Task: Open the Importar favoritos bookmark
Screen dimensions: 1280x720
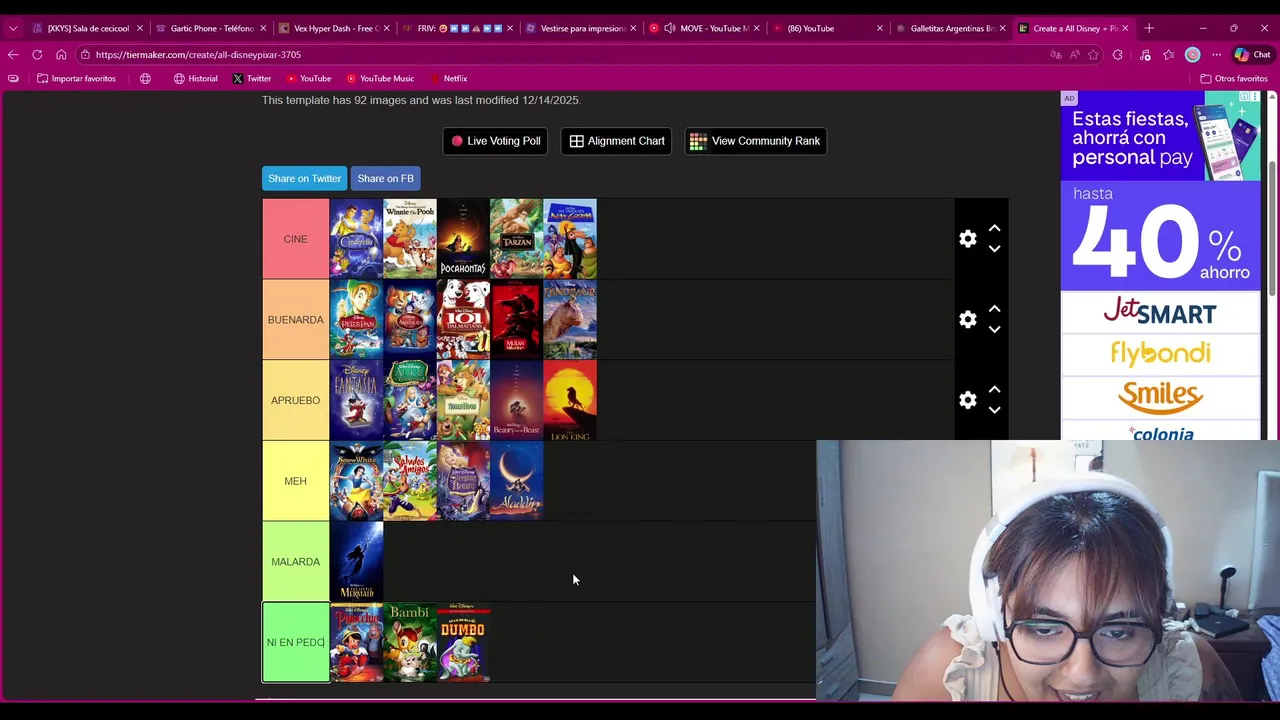Action: [76, 78]
